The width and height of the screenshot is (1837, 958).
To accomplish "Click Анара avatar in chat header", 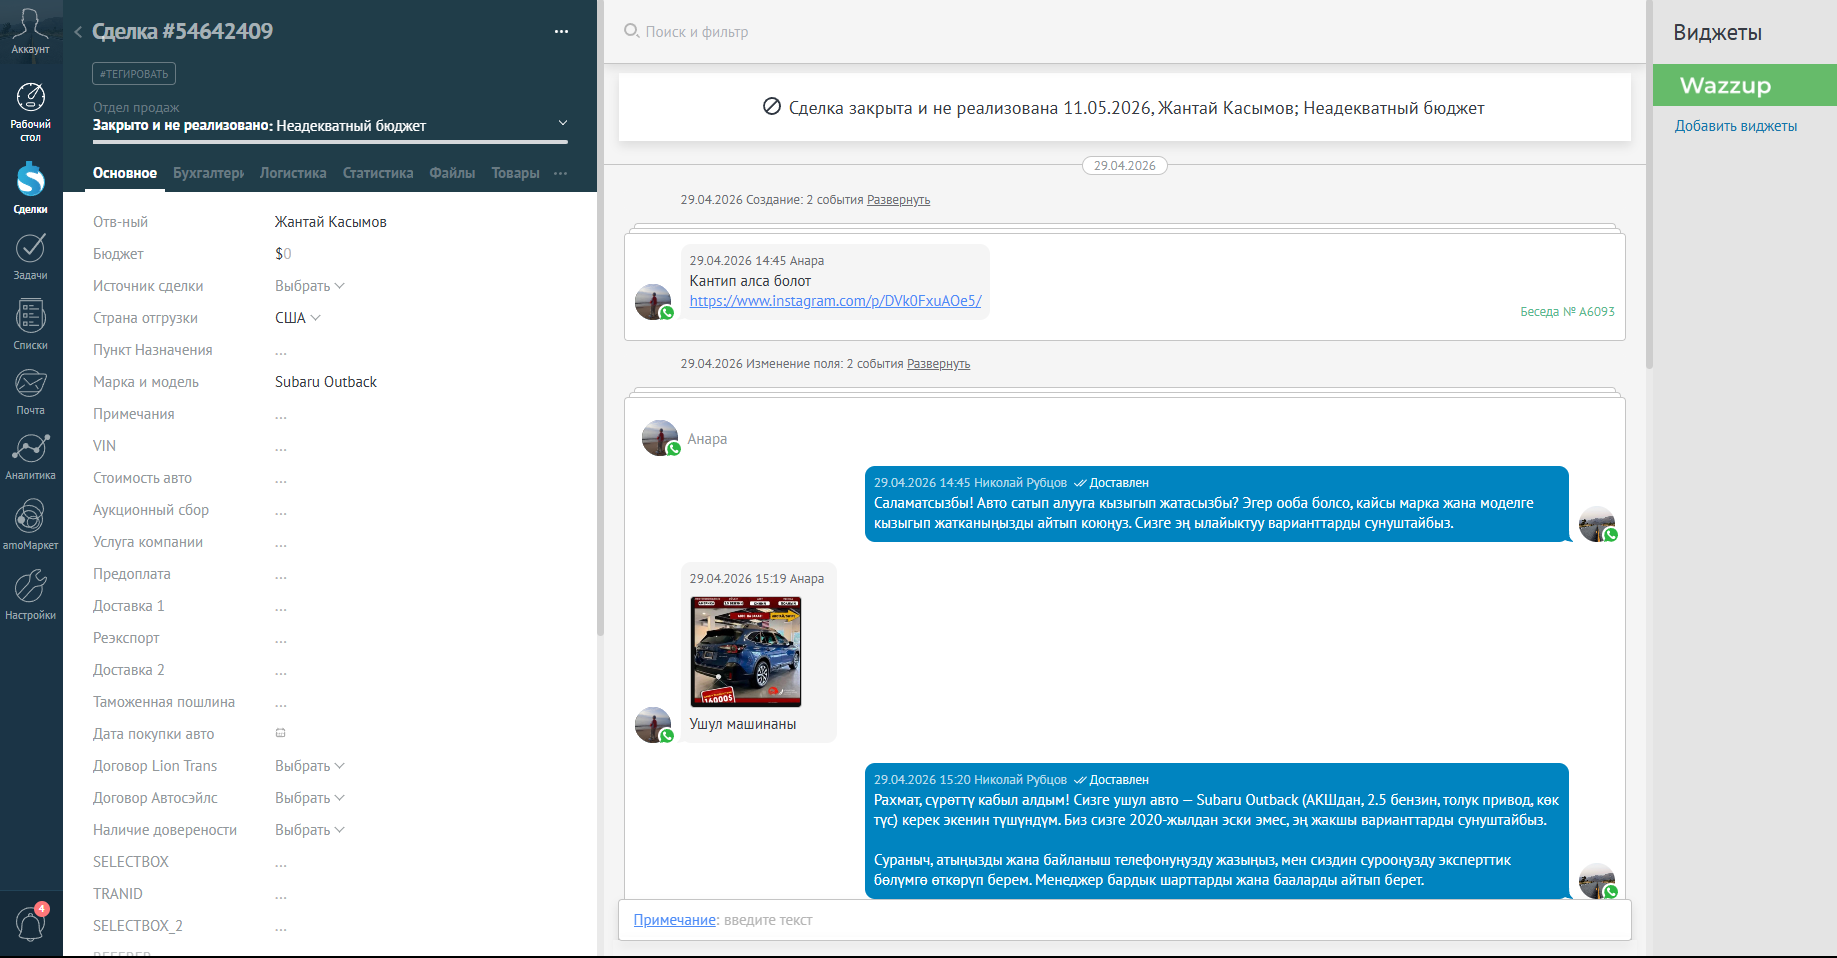I will point(660,438).
